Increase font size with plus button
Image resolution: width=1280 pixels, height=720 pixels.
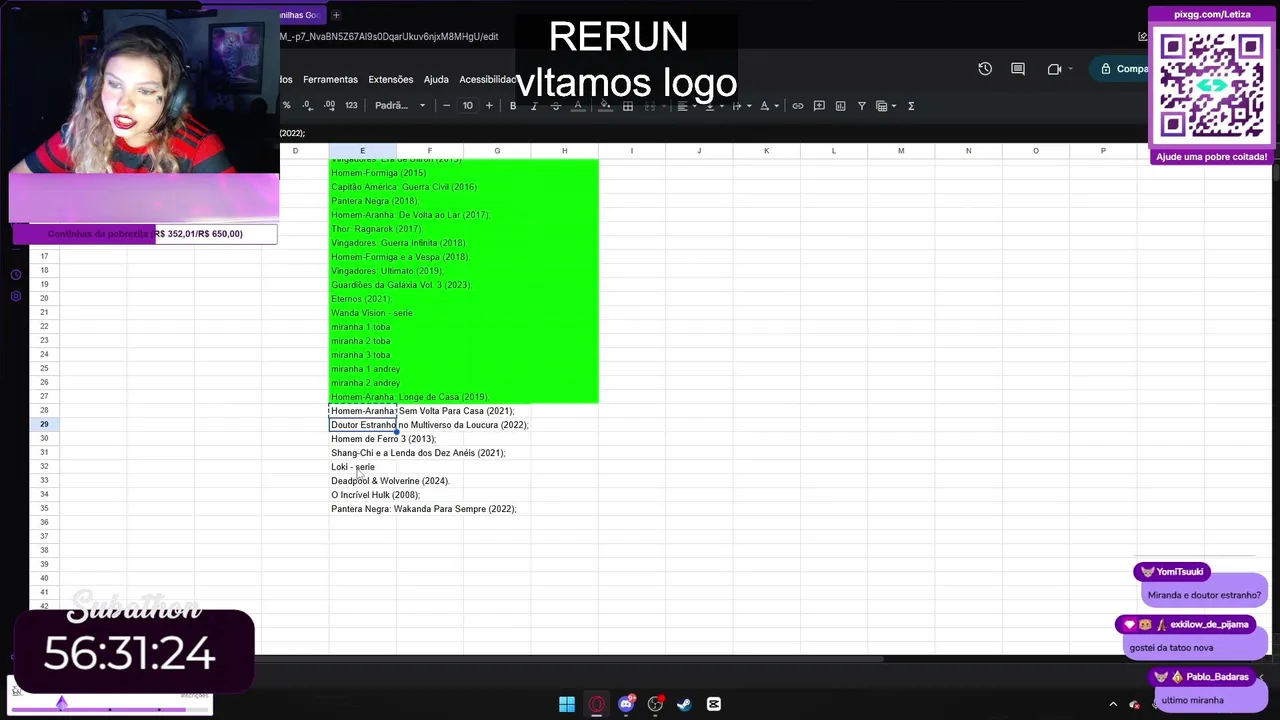(489, 105)
